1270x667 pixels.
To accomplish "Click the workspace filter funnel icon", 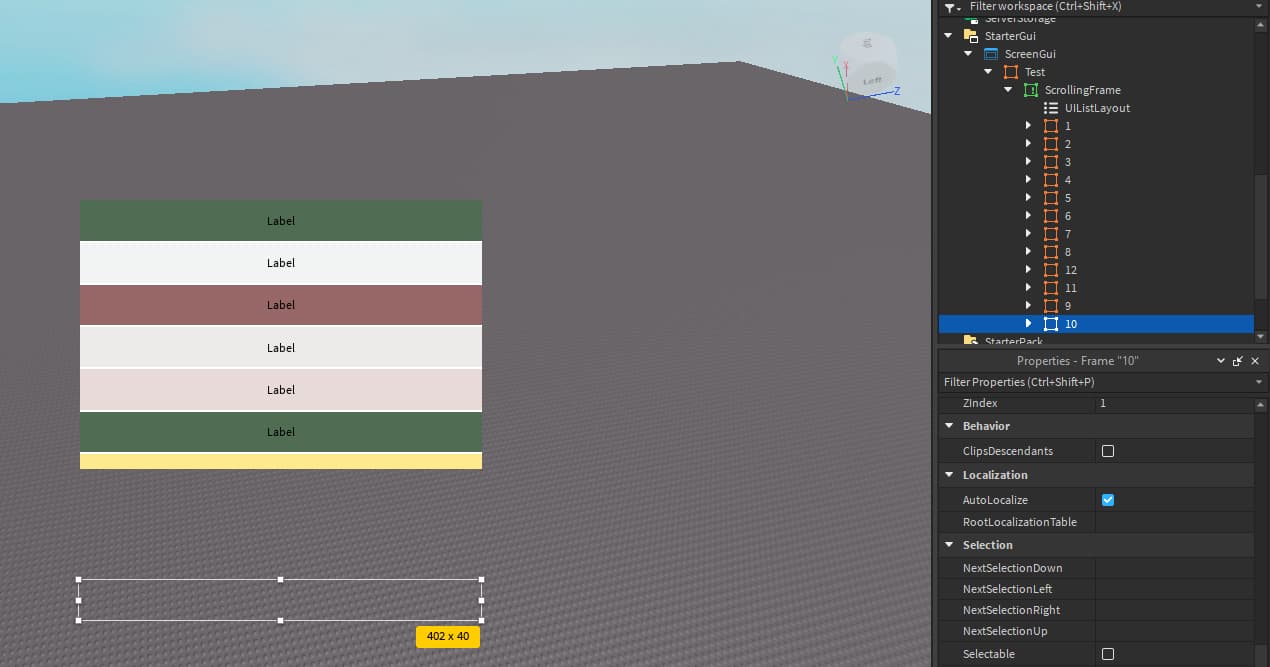I will [952, 7].
